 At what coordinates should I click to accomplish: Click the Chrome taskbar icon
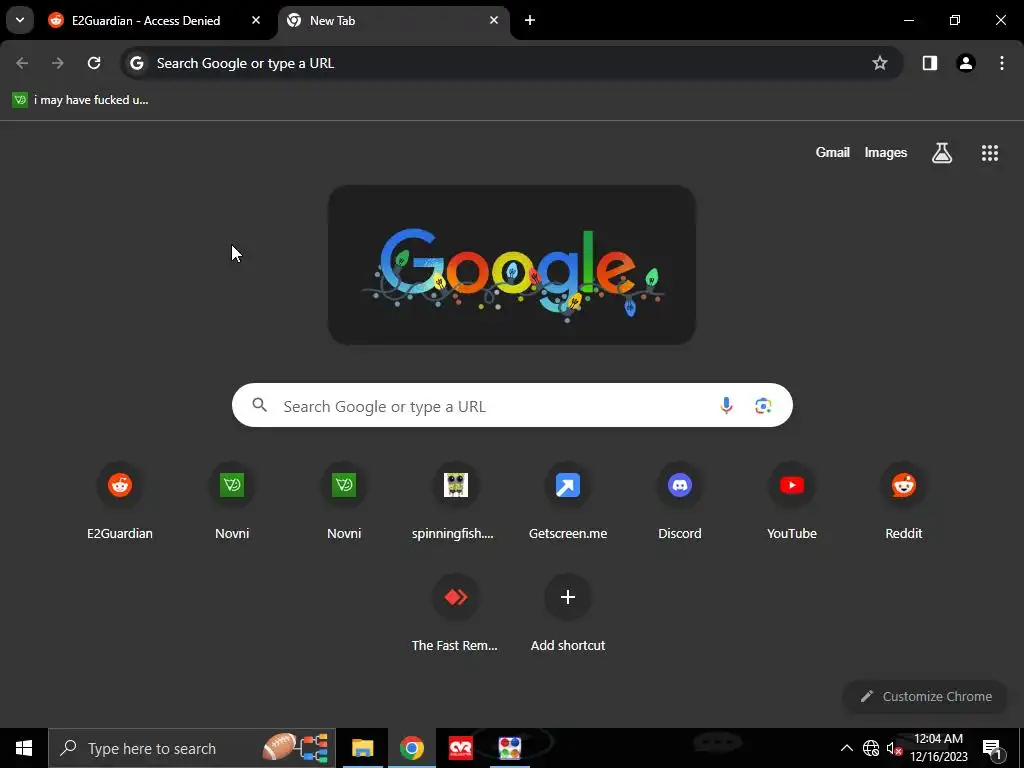(412, 748)
